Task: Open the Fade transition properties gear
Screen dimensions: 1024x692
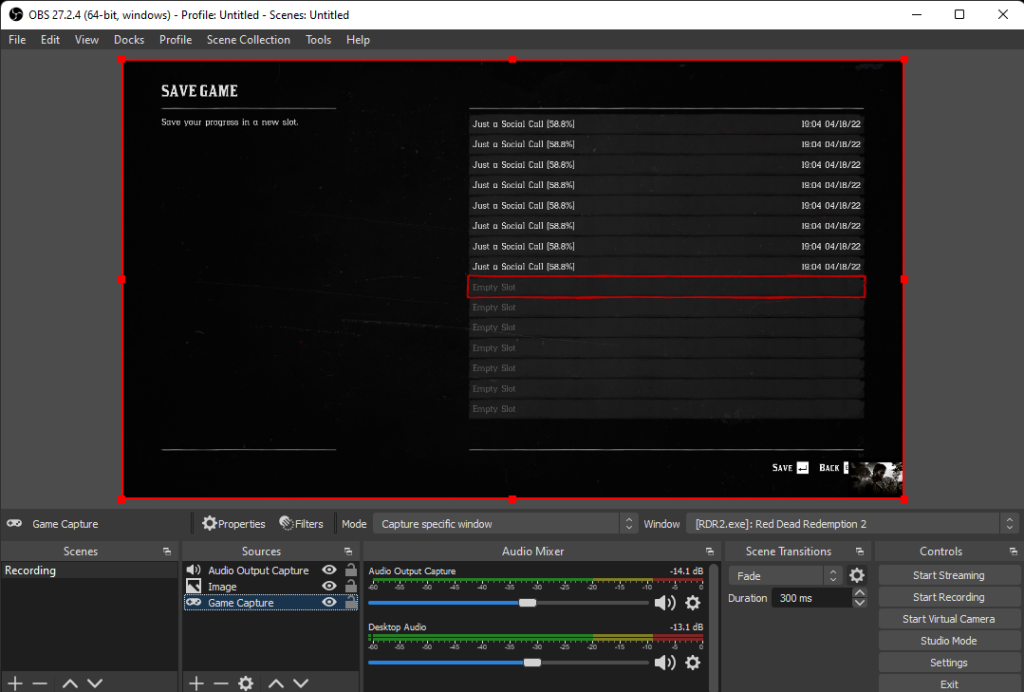Action: coord(857,575)
